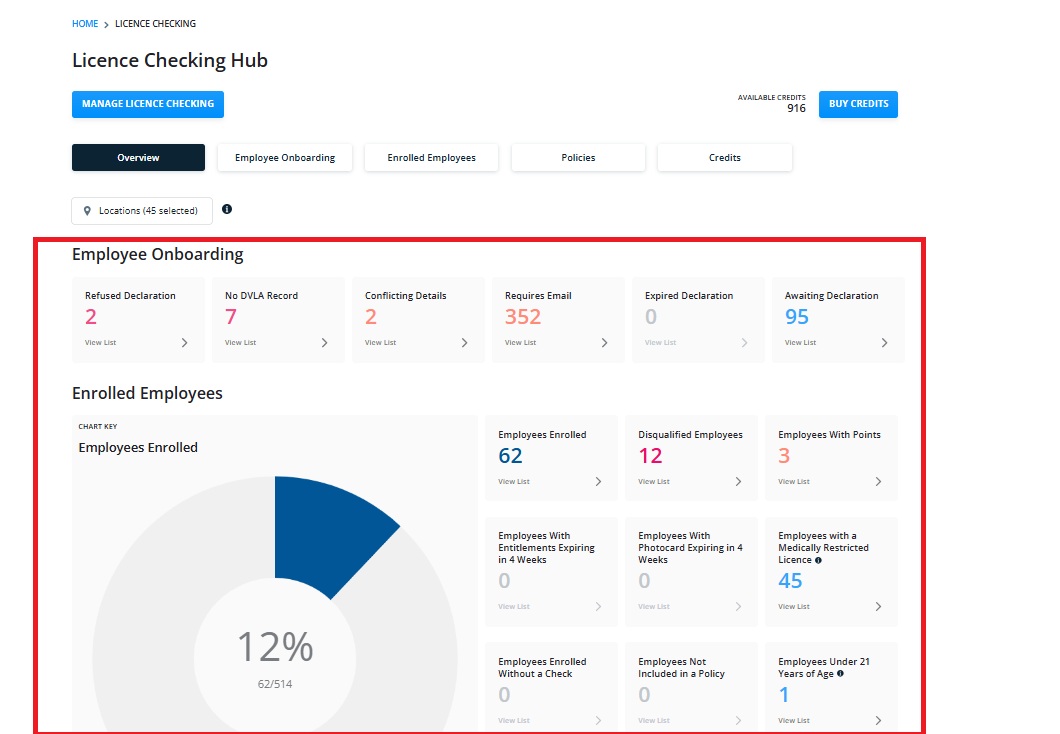This screenshot has width=1060, height=734.
Task: Click the location pin icon in Locations filter
Action: pyautogui.click(x=87, y=211)
